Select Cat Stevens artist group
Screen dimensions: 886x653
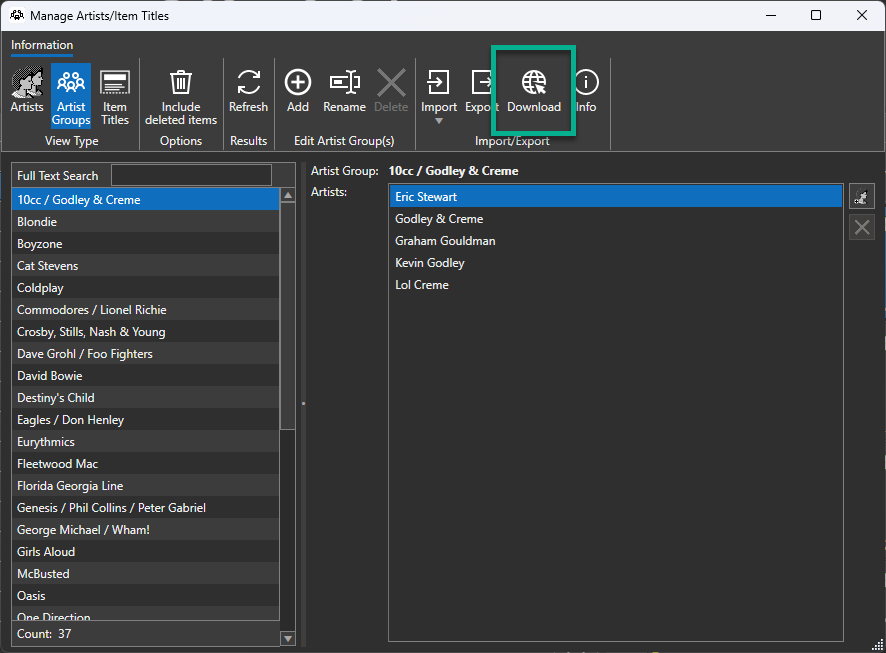[145, 265]
